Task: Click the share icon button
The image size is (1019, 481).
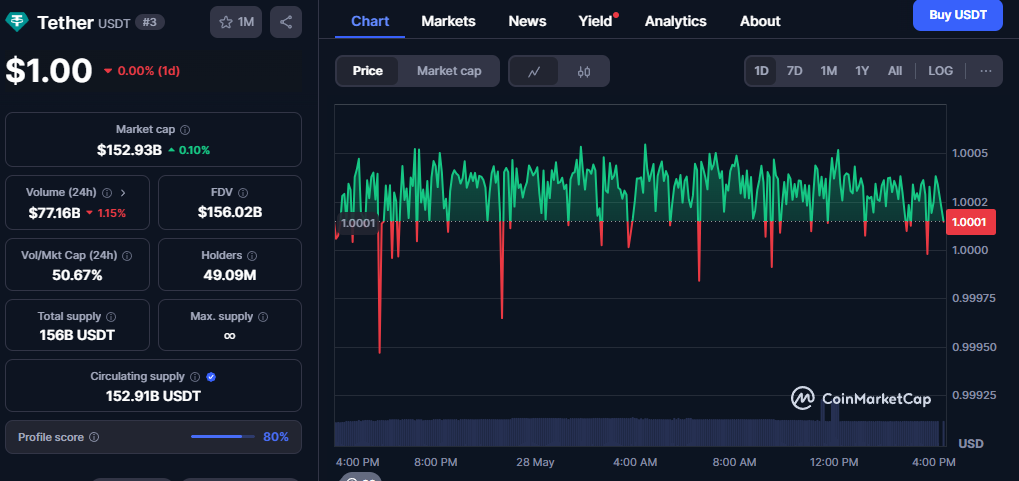Action: tap(285, 22)
